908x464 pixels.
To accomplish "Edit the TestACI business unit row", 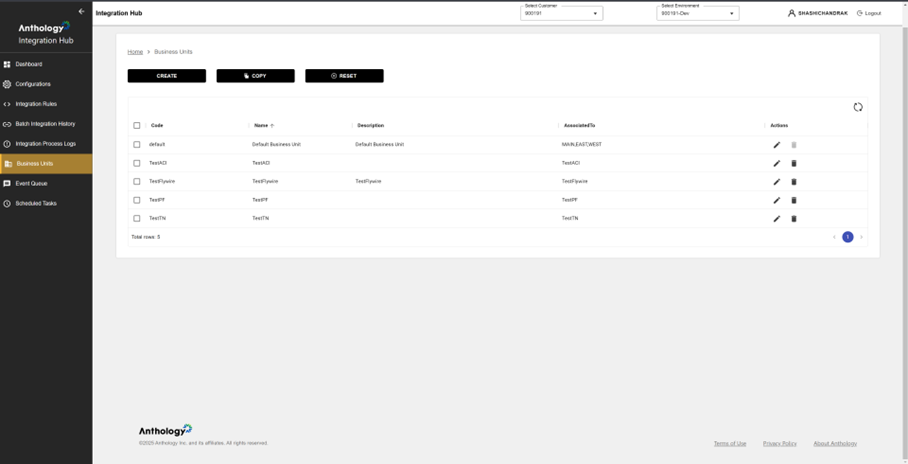I will click(776, 163).
